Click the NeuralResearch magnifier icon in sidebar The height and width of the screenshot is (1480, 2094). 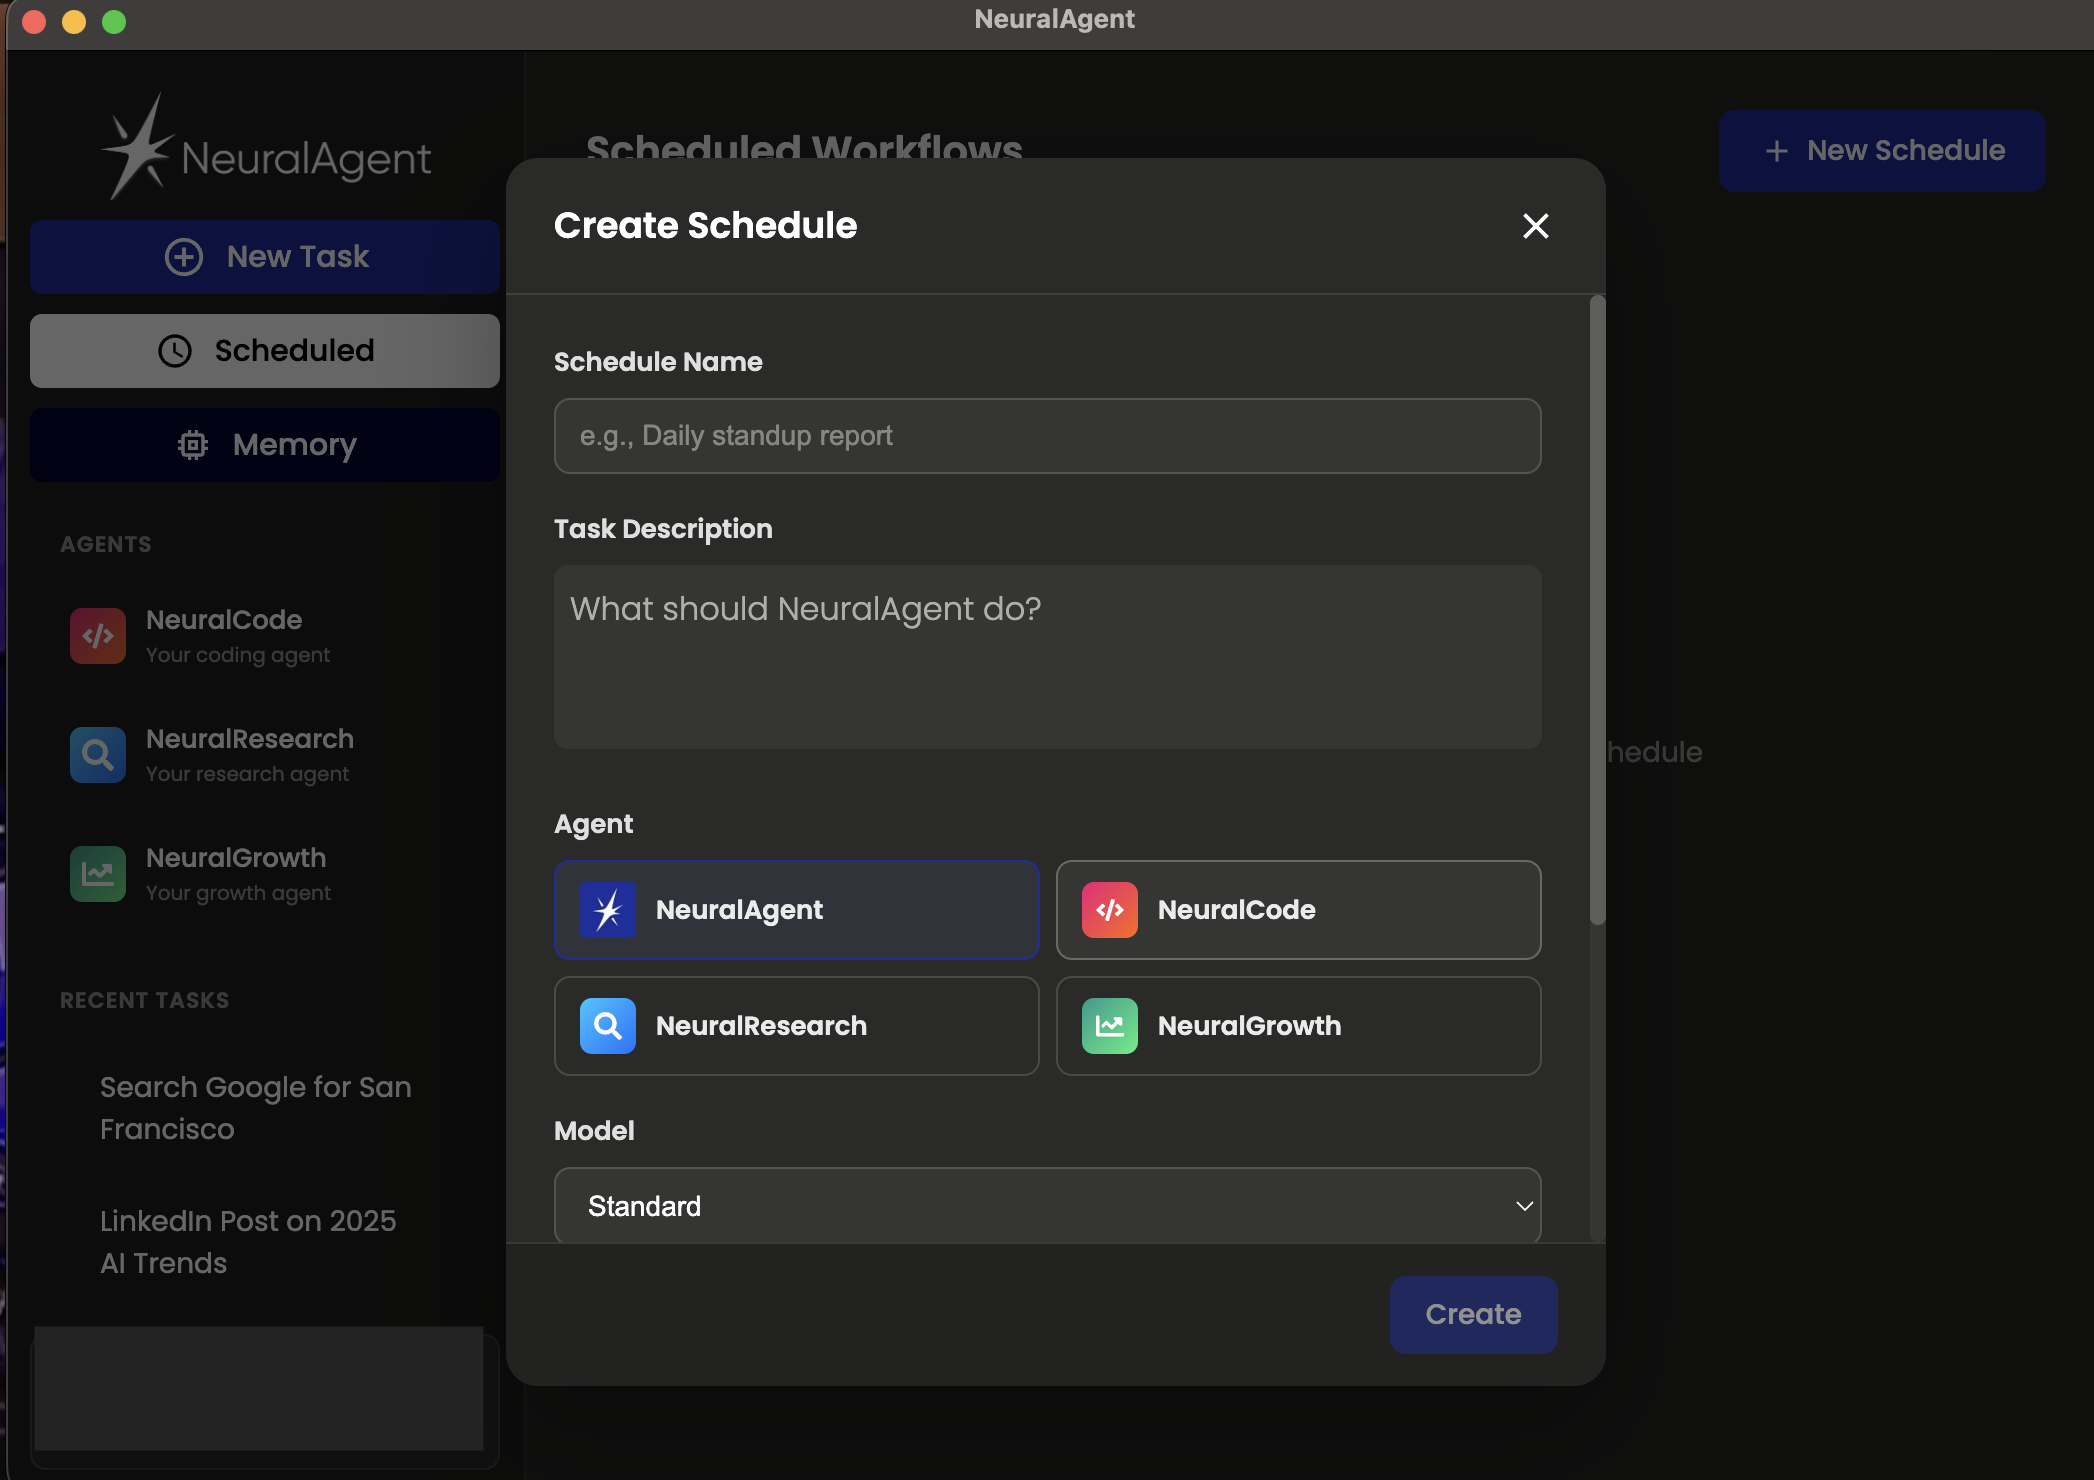[x=97, y=755]
